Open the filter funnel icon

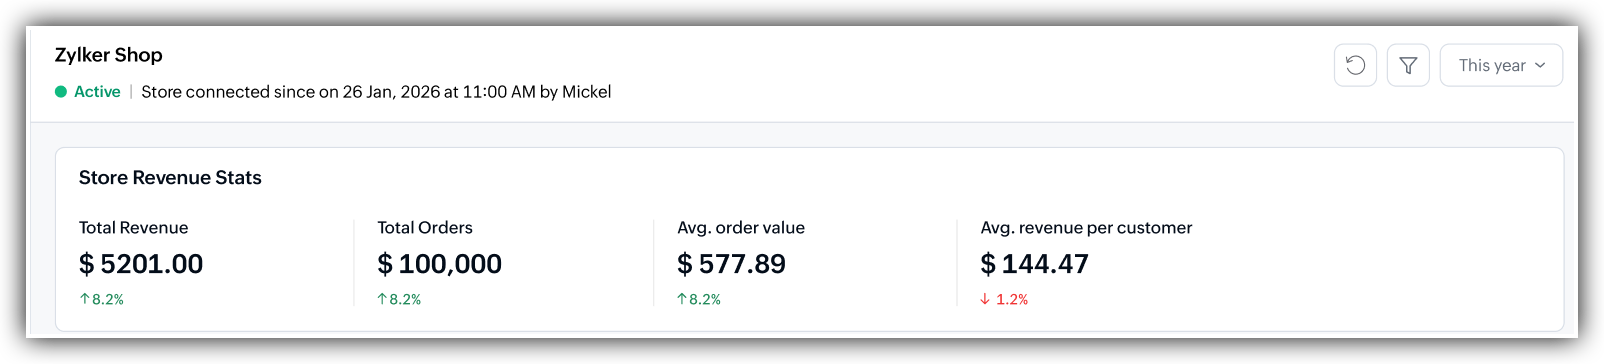tap(1408, 65)
